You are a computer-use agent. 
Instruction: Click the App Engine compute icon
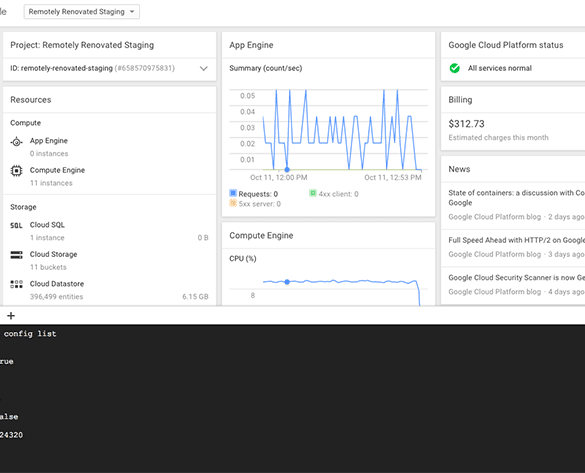pyautogui.click(x=16, y=142)
